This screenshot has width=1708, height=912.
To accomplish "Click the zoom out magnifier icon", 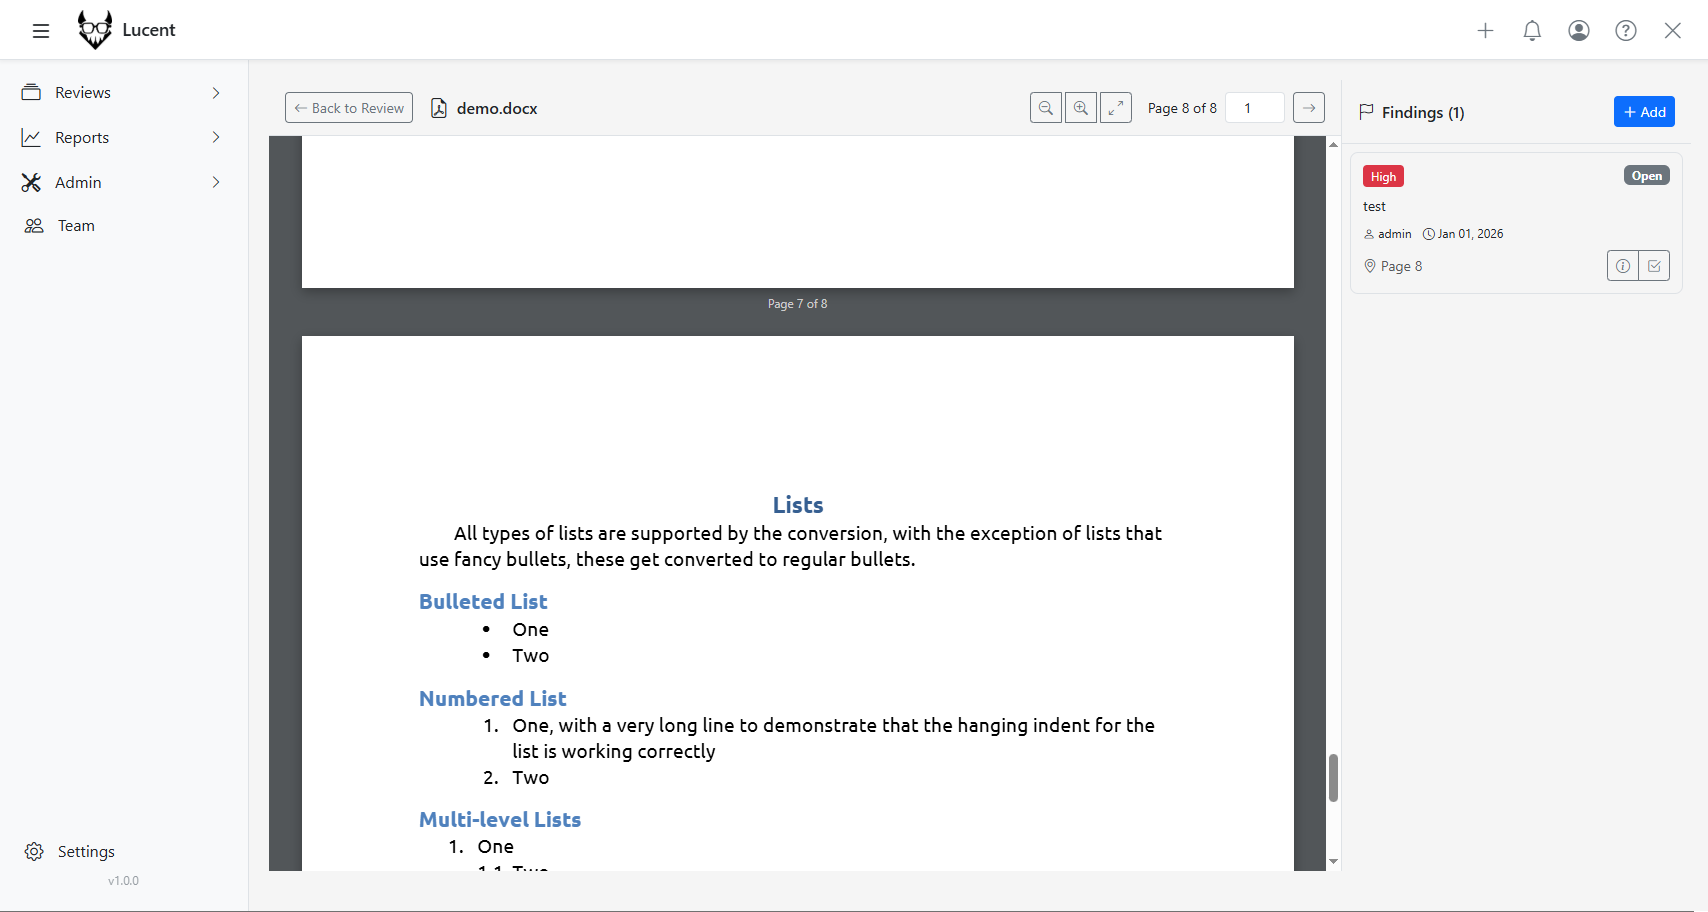I will click(1046, 108).
